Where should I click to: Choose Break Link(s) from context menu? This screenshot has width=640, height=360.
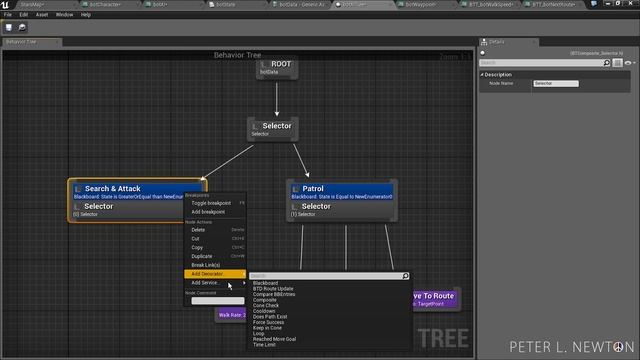pos(215,265)
